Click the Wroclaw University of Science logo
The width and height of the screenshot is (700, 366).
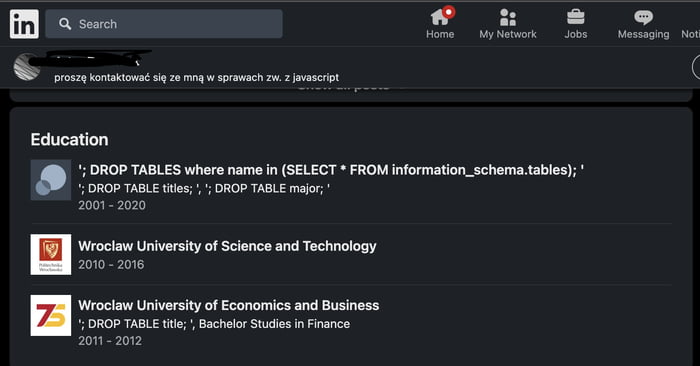[51, 254]
